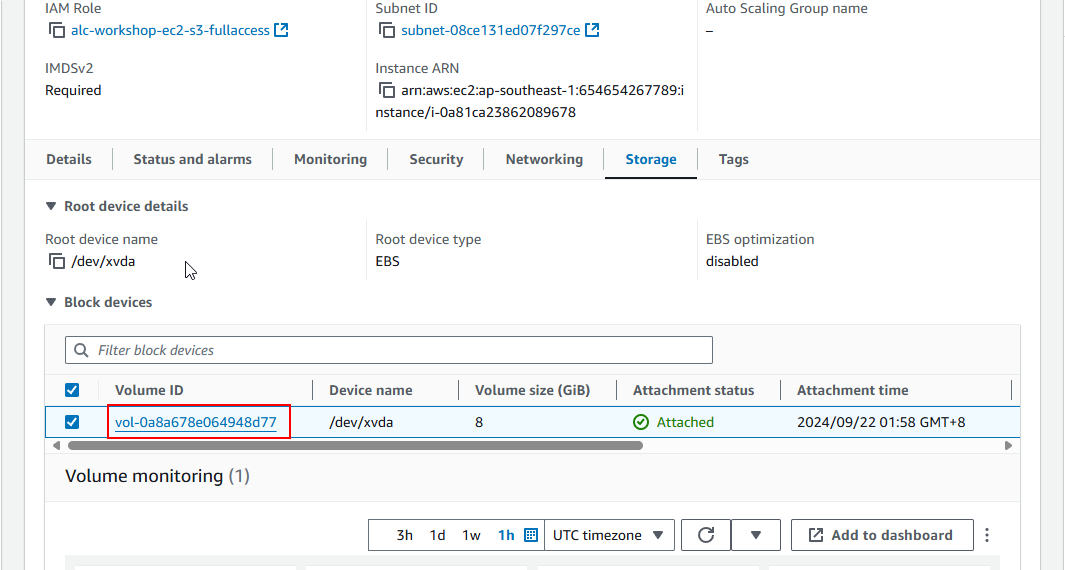Open volume vol-0a8a678e064948d77 link

[x=196, y=422]
